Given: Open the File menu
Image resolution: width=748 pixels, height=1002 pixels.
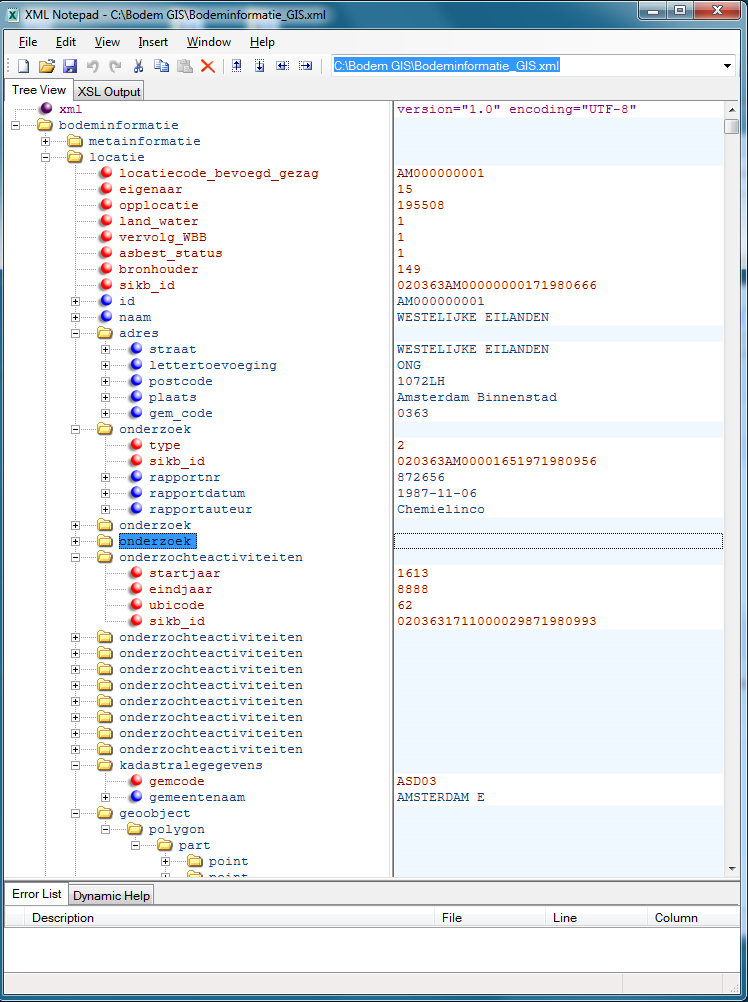Looking at the screenshot, I should tap(28, 42).
